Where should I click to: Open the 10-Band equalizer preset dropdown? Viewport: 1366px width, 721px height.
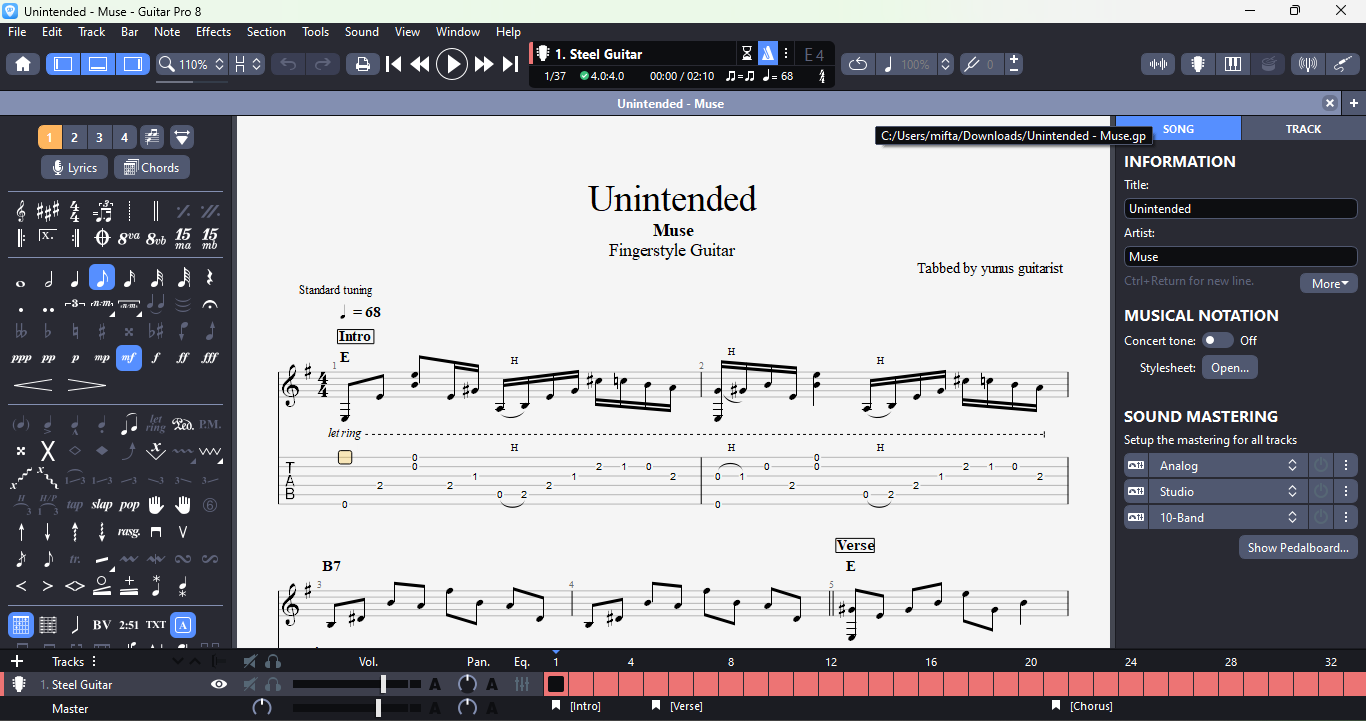click(1227, 518)
